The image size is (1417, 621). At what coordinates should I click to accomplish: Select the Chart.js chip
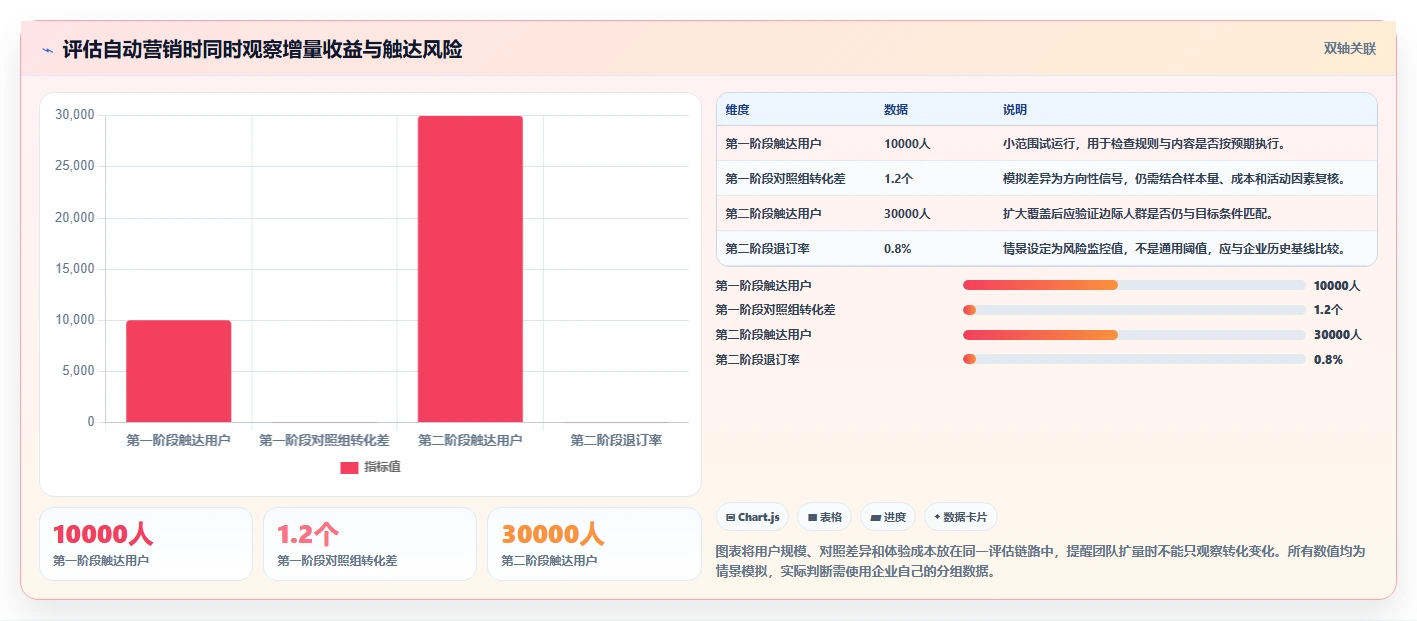click(x=752, y=517)
